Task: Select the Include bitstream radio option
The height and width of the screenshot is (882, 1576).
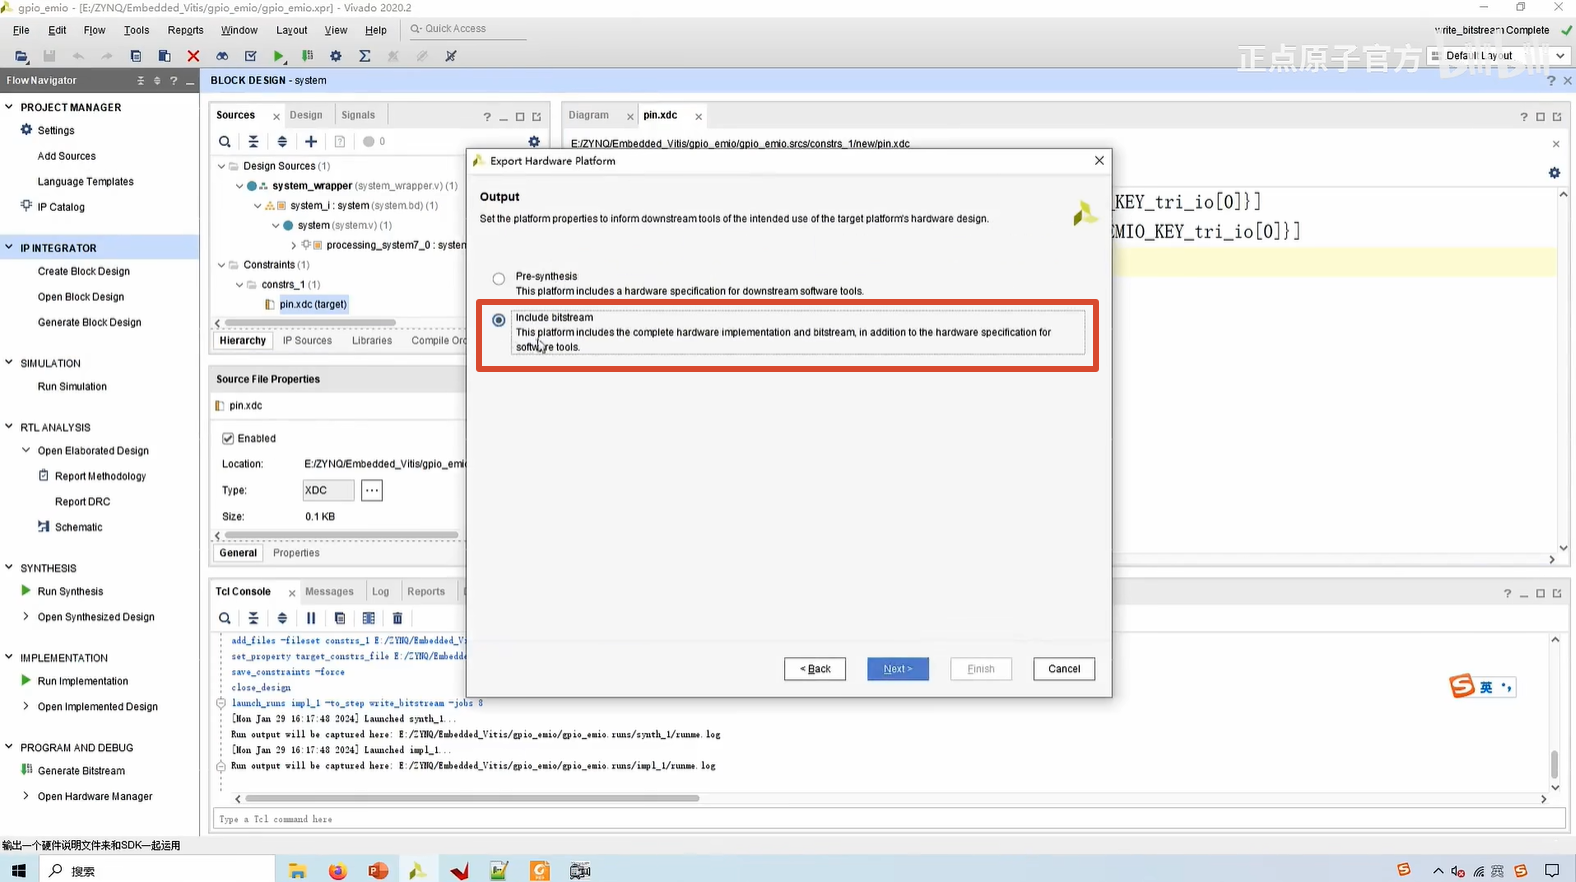Action: 499,320
